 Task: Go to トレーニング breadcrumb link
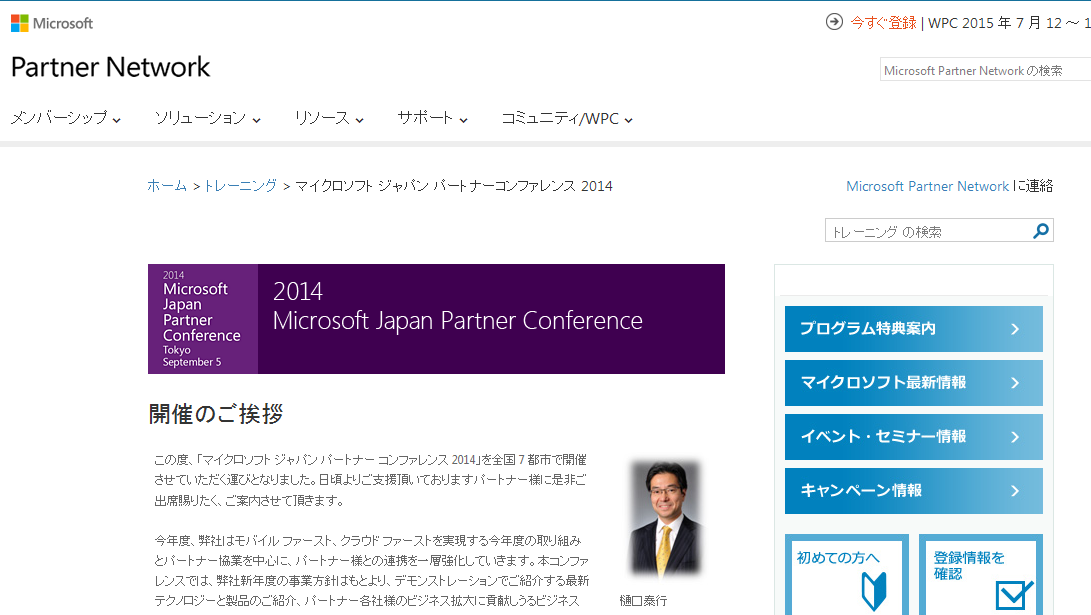click(240, 186)
